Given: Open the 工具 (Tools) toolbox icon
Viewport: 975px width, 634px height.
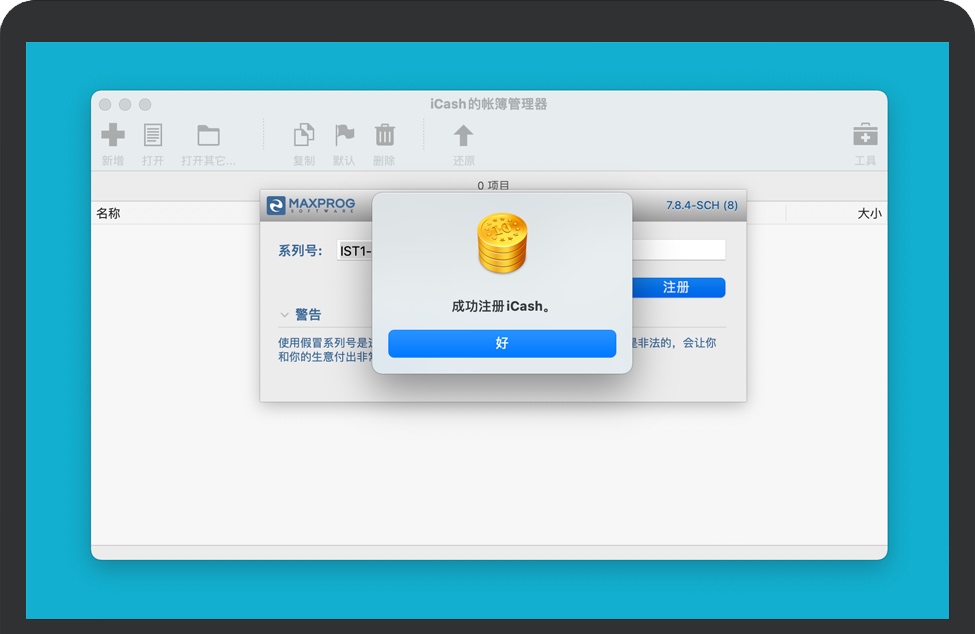Looking at the screenshot, I should (864, 134).
